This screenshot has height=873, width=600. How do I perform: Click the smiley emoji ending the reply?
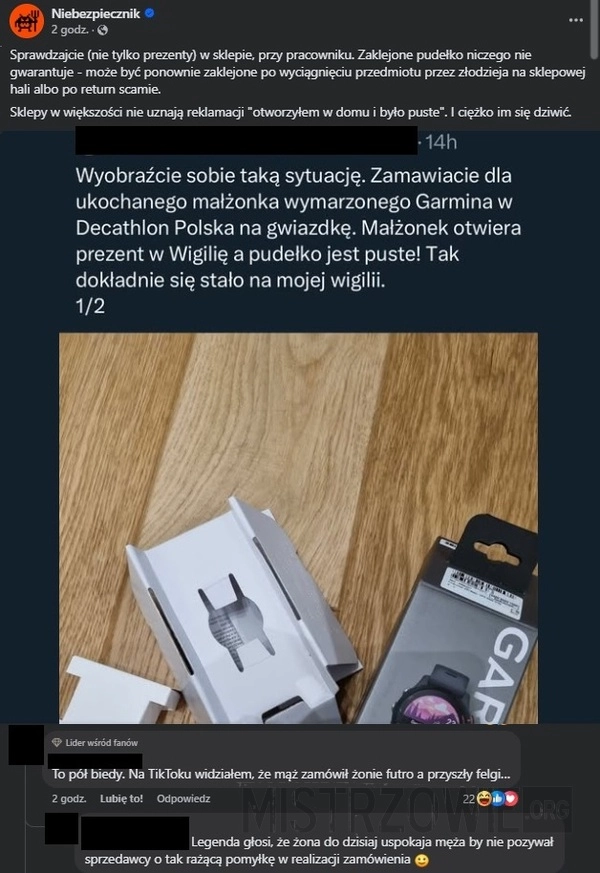coord(422,860)
